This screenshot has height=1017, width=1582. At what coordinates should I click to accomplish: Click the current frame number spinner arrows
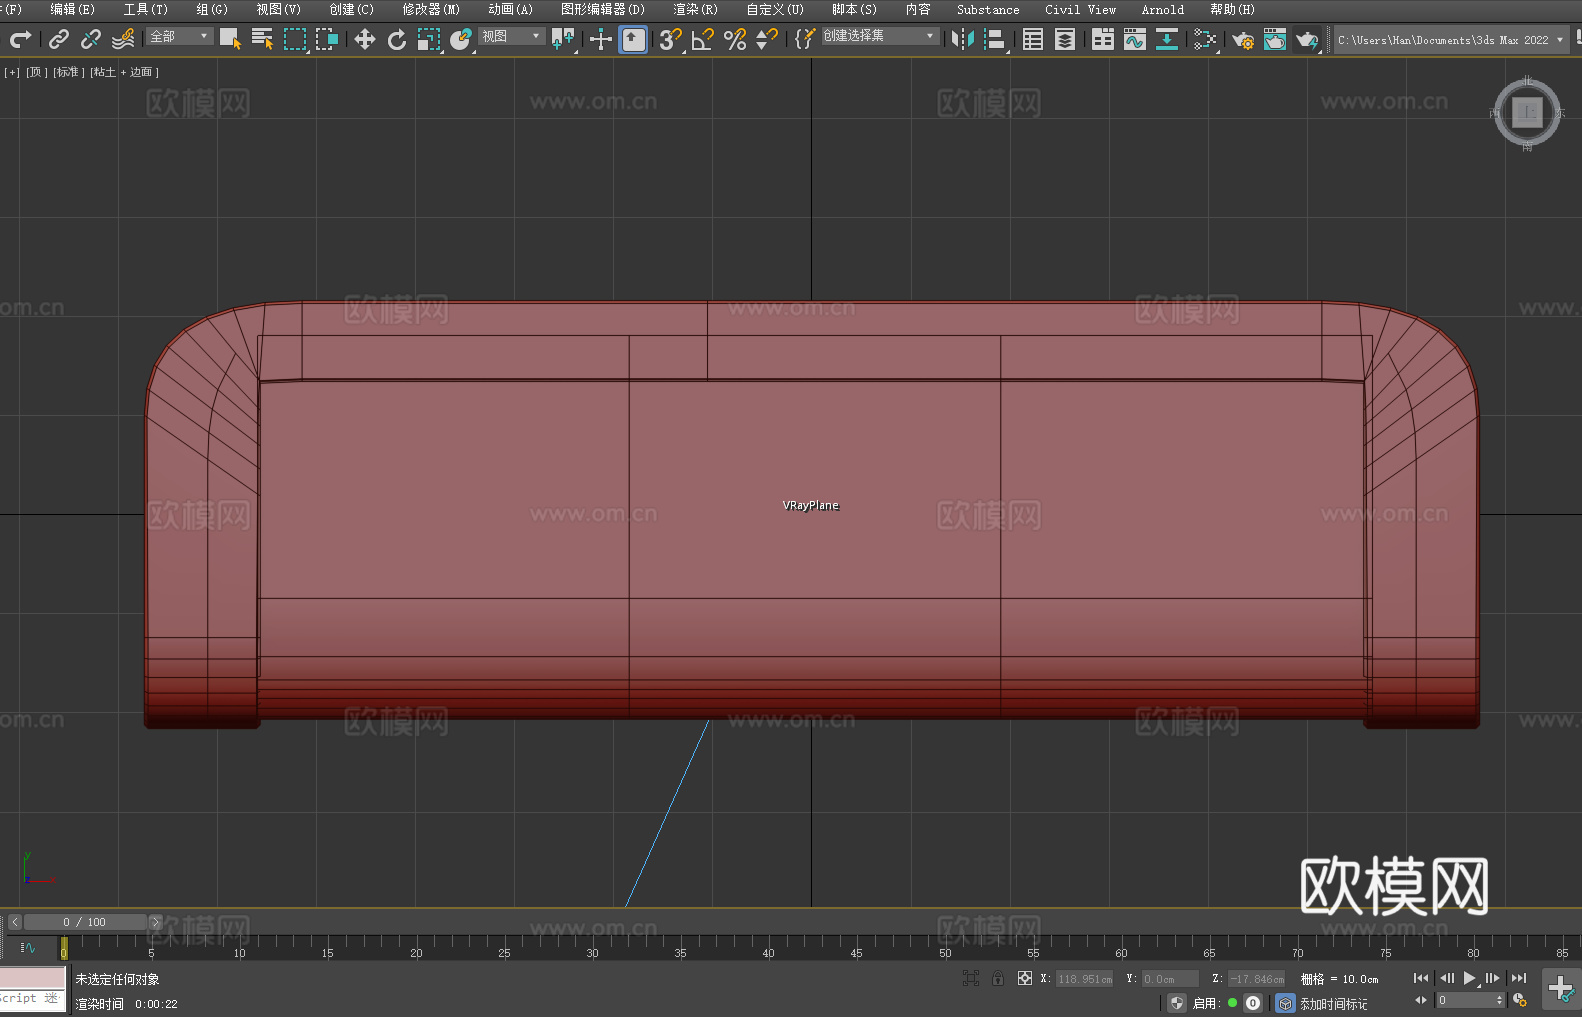(x=1499, y=1000)
